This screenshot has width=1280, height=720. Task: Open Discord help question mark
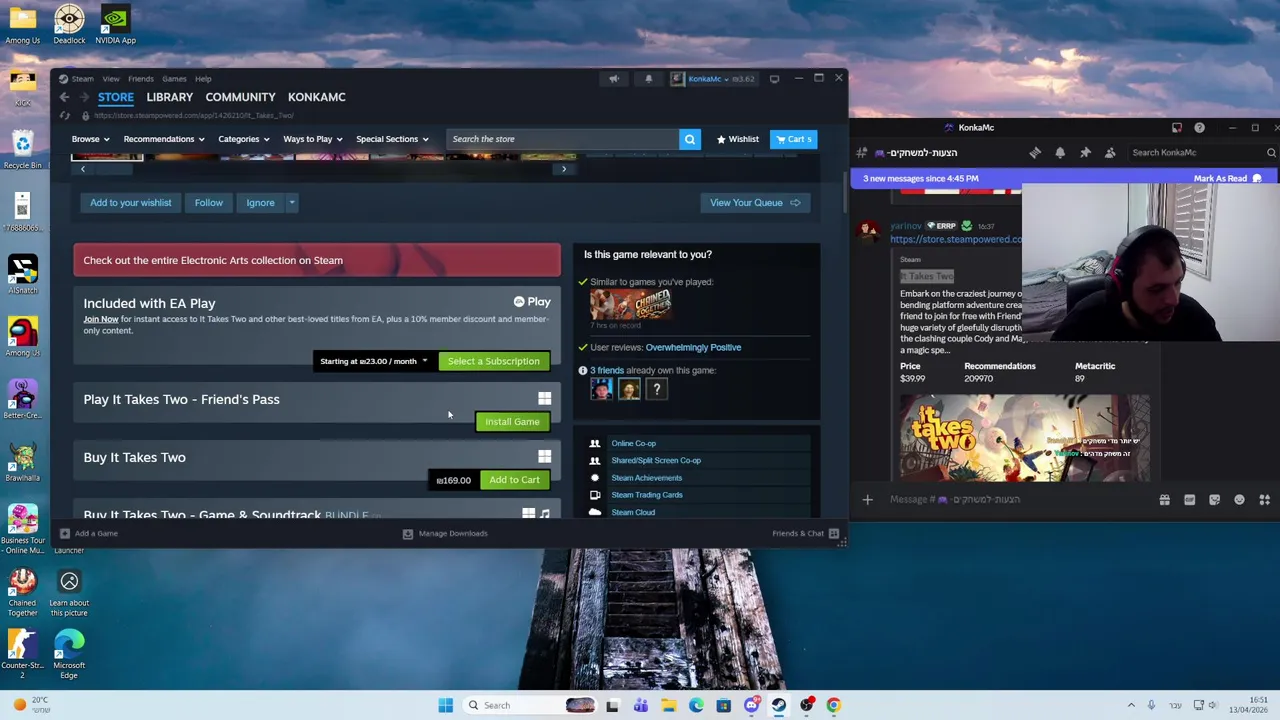tap(1199, 127)
